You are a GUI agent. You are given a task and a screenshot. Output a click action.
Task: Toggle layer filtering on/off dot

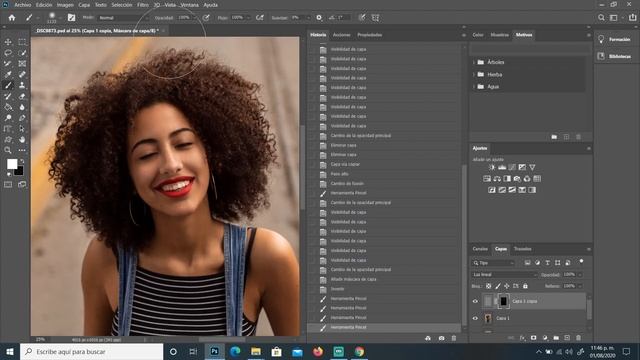point(581,261)
